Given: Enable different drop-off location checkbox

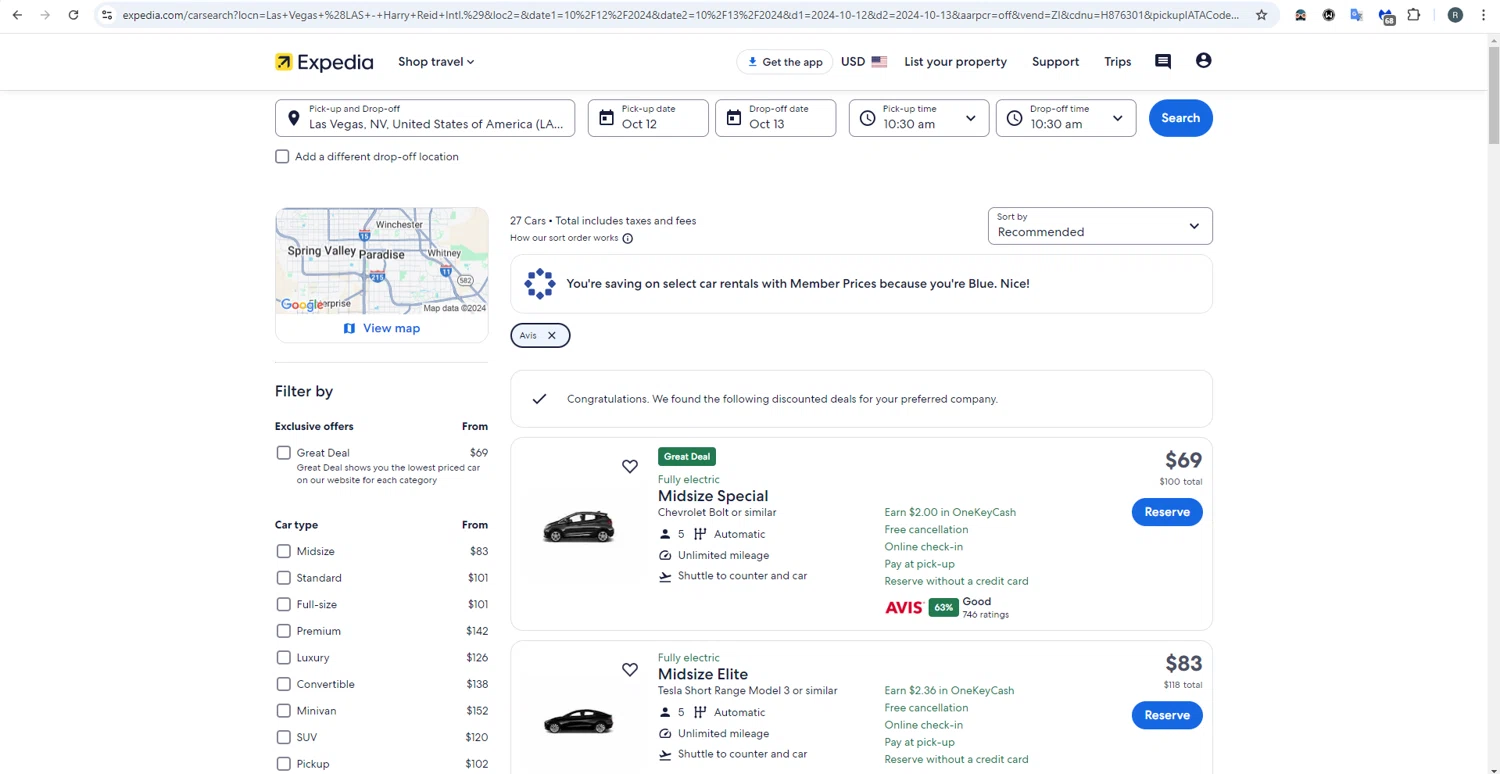Looking at the screenshot, I should pyautogui.click(x=282, y=157).
